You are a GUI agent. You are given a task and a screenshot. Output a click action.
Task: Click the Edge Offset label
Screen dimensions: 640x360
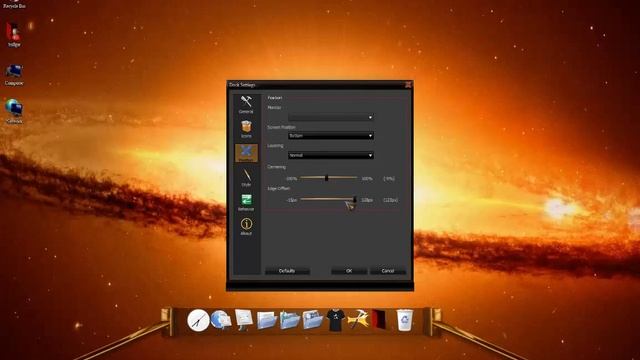point(278,189)
